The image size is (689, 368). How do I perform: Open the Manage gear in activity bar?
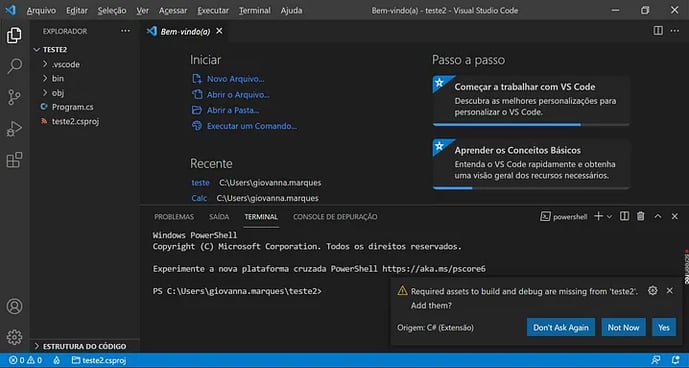tap(15, 337)
